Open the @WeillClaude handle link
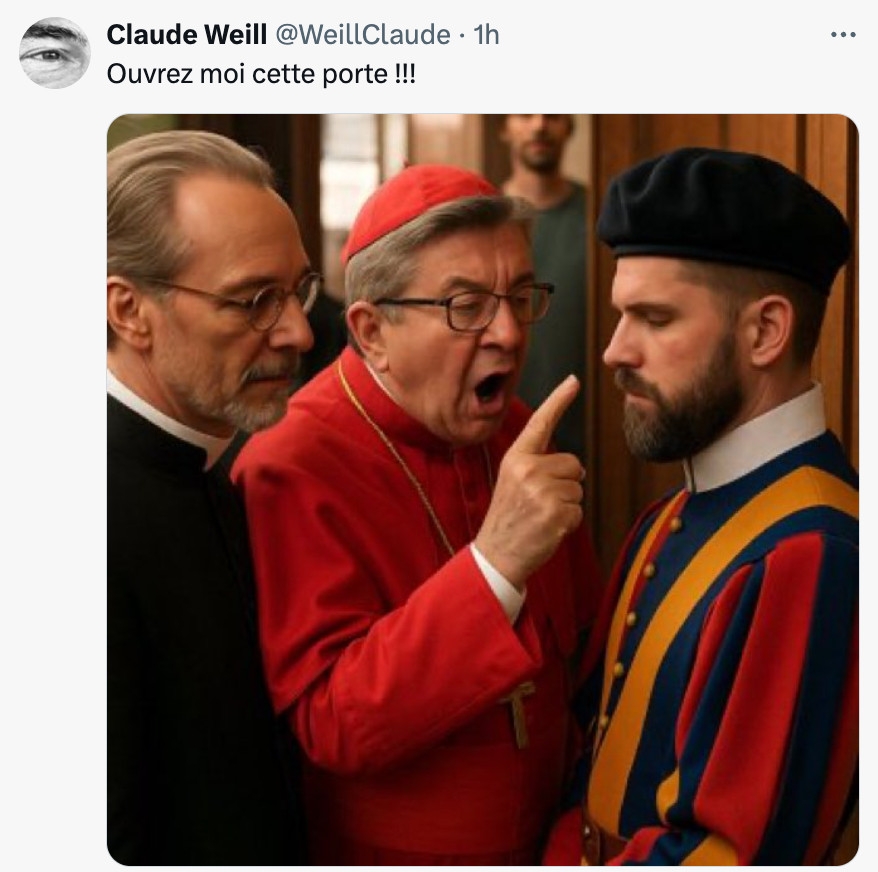The width and height of the screenshot is (878, 872). tap(363, 35)
